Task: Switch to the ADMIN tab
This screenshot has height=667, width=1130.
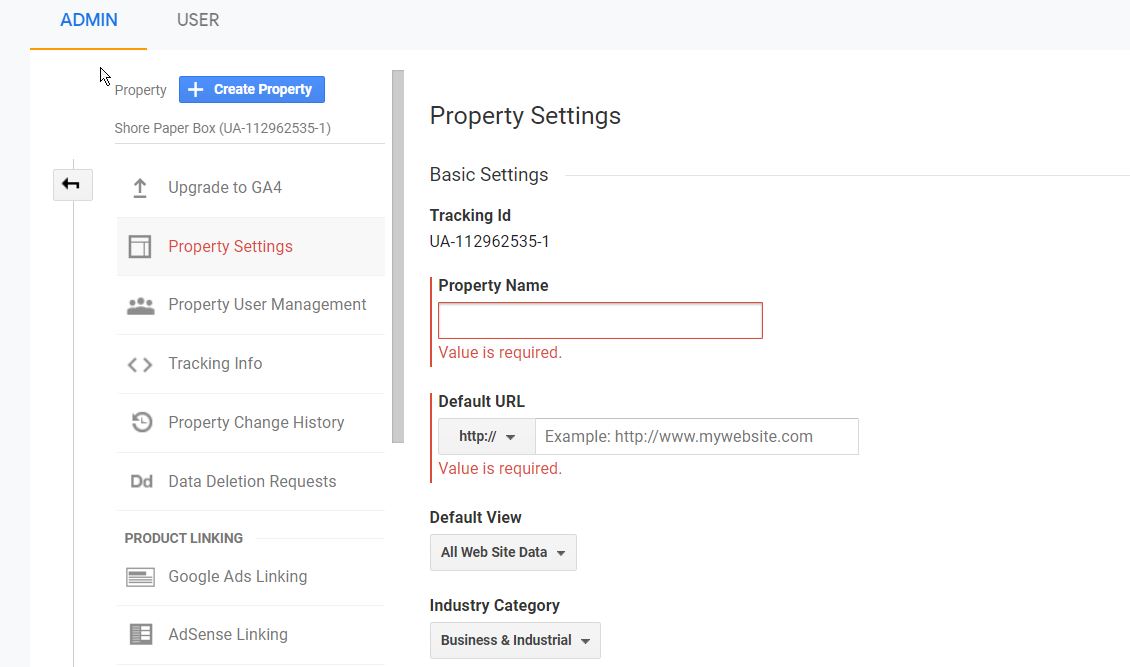Action: point(89,20)
